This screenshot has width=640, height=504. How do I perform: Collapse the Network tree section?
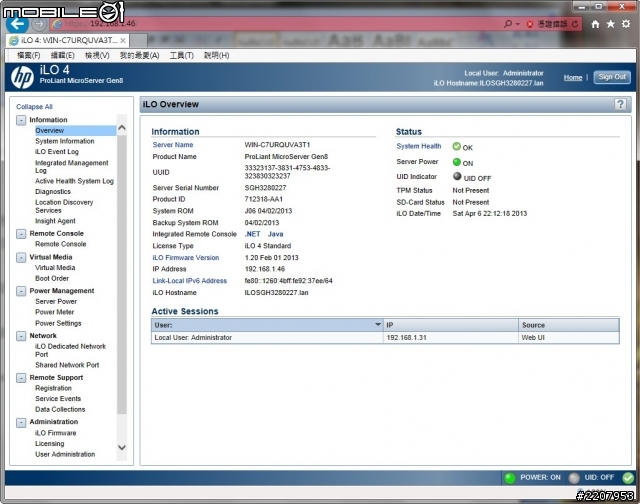click(x=21, y=336)
